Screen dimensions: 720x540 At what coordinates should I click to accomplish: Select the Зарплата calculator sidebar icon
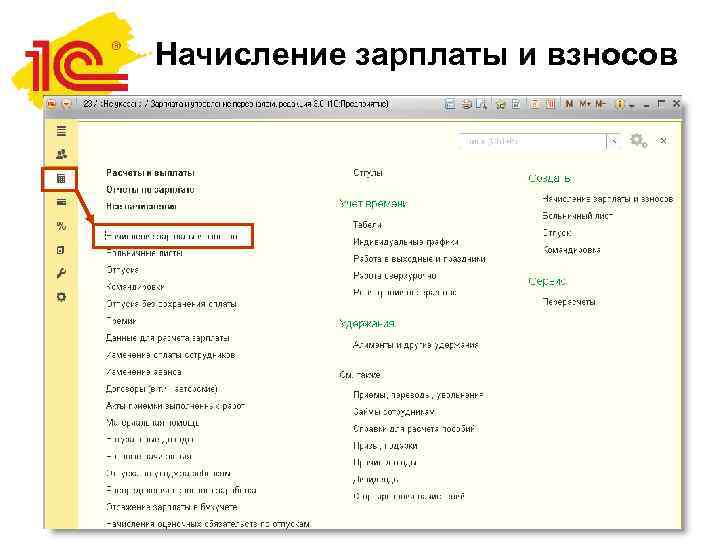tap(61, 178)
